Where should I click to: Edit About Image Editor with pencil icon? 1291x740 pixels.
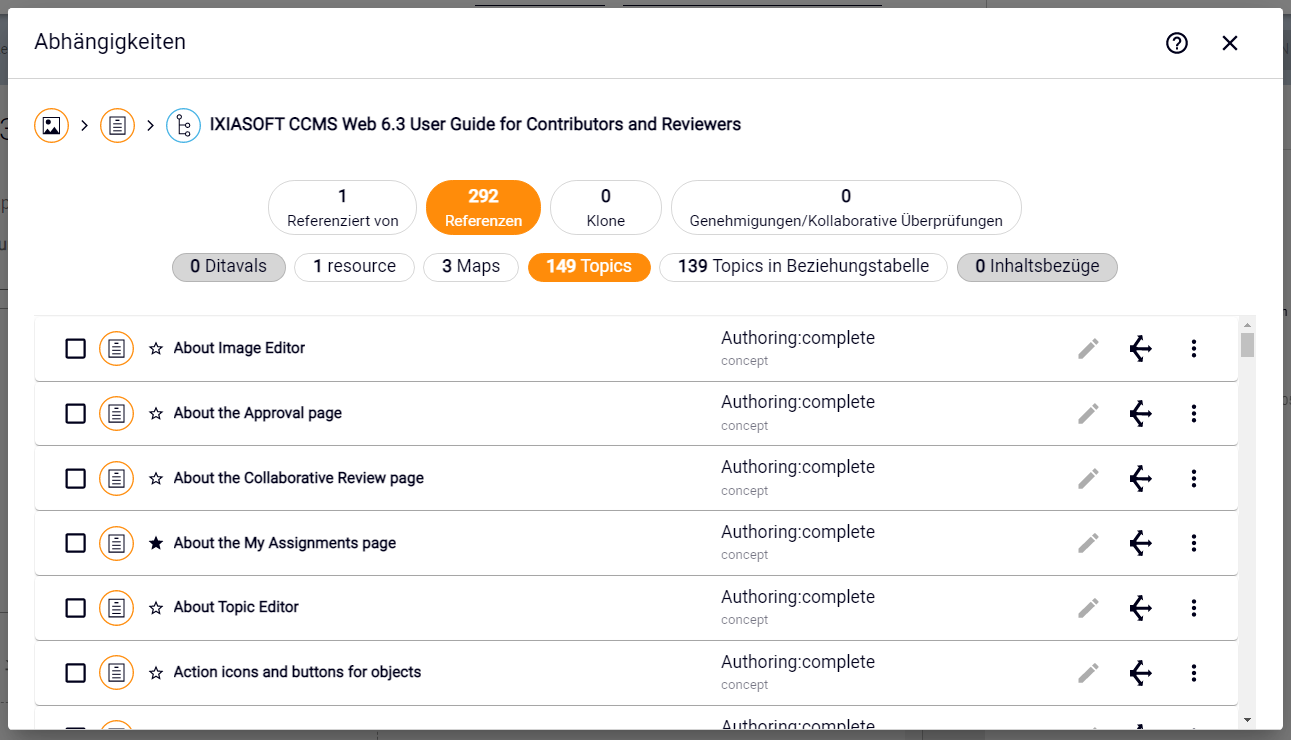point(1088,349)
